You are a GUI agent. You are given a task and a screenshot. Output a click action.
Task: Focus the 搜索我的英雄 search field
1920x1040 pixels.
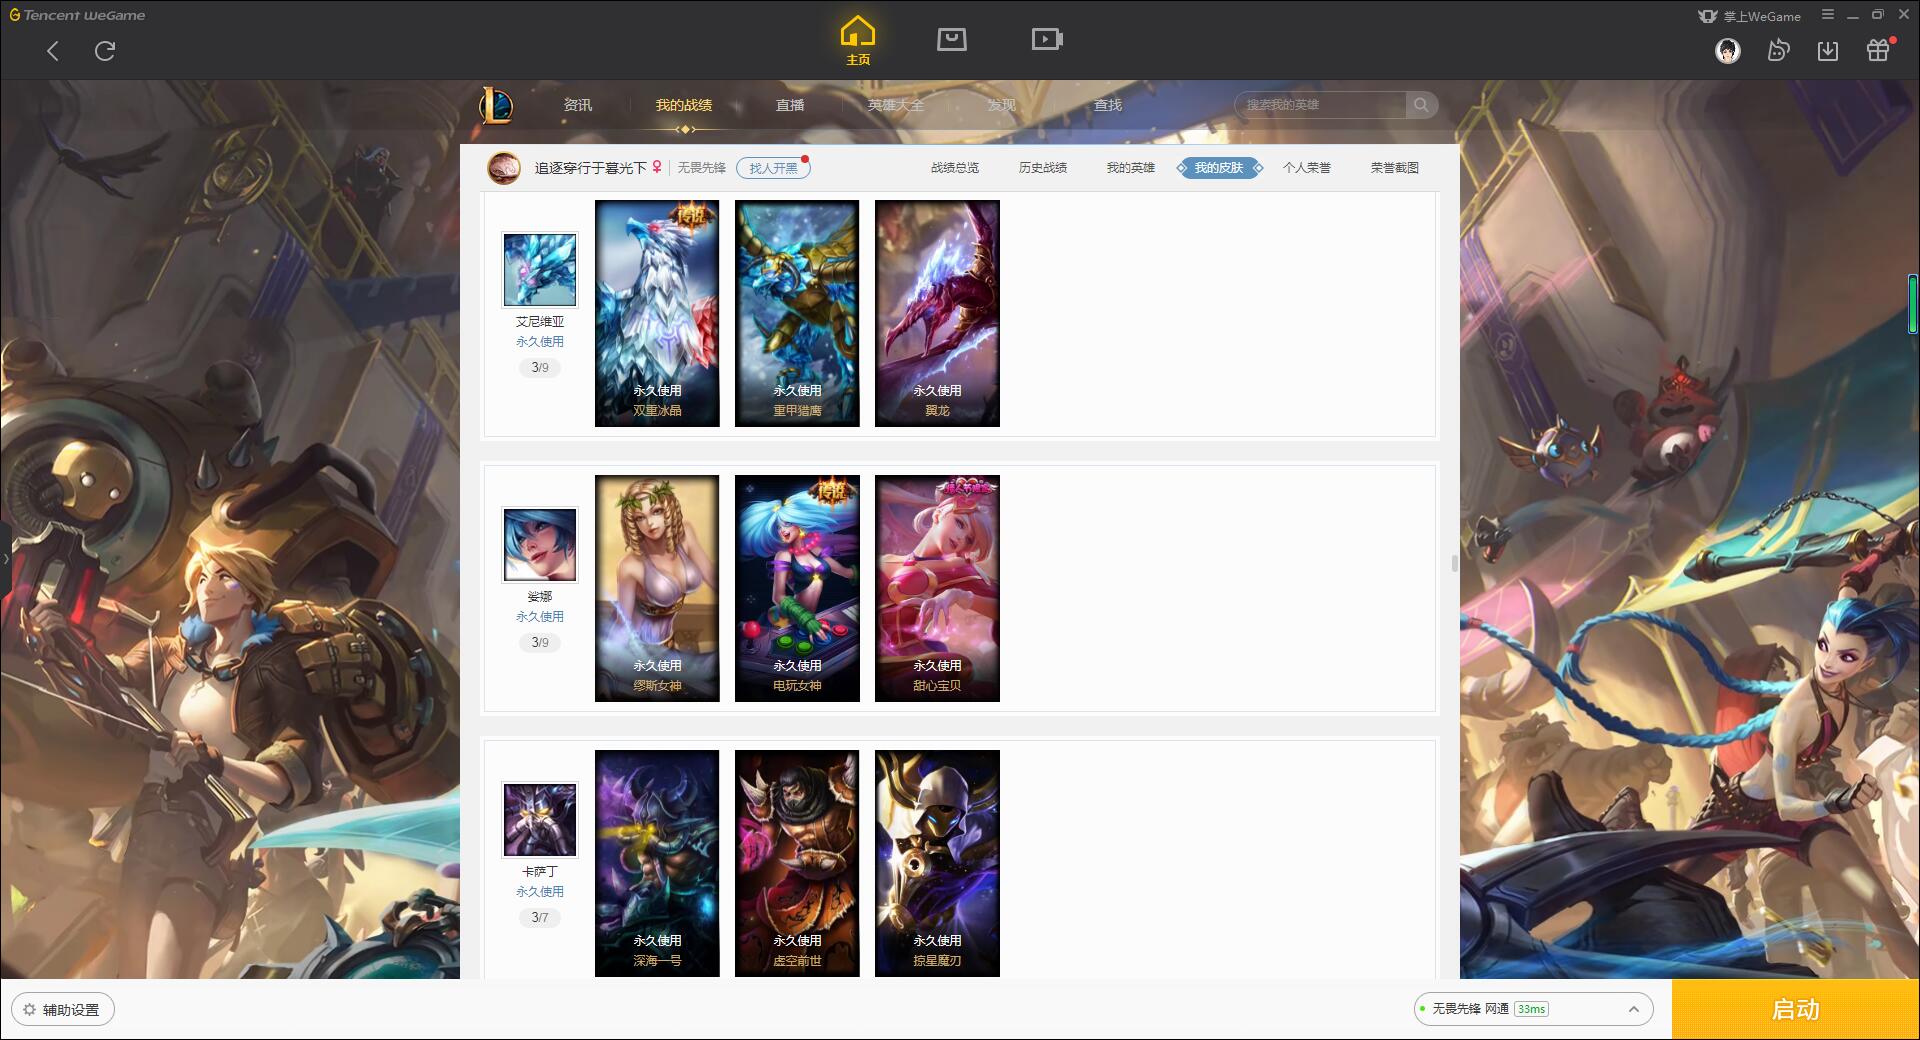[1321, 105]
